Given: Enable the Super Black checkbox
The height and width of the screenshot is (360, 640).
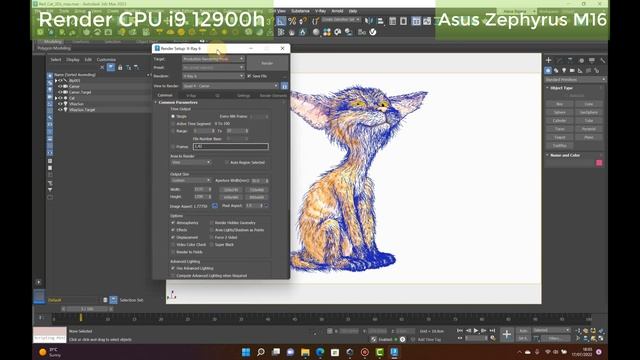Looking at the screenshot, I should (x=212, y=244).
